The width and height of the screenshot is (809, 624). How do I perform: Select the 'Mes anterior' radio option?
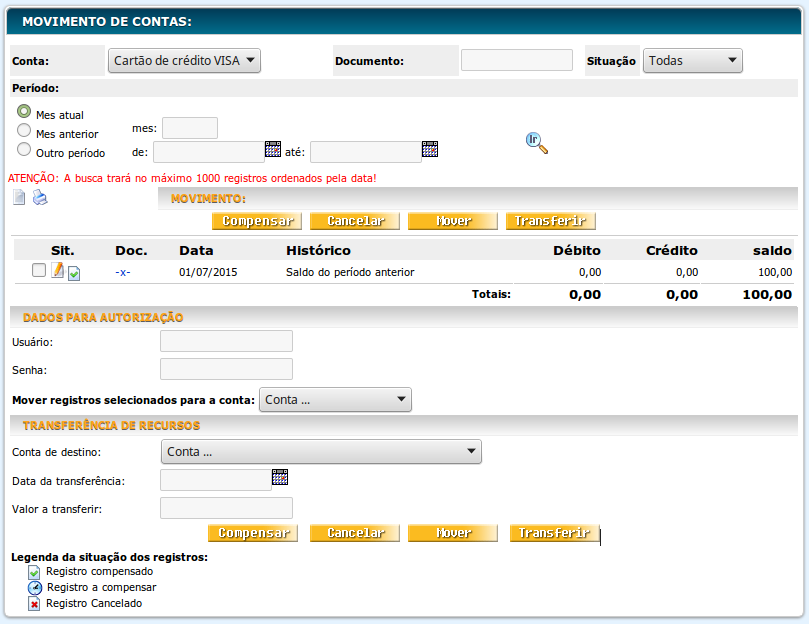(x=24, y=130)
